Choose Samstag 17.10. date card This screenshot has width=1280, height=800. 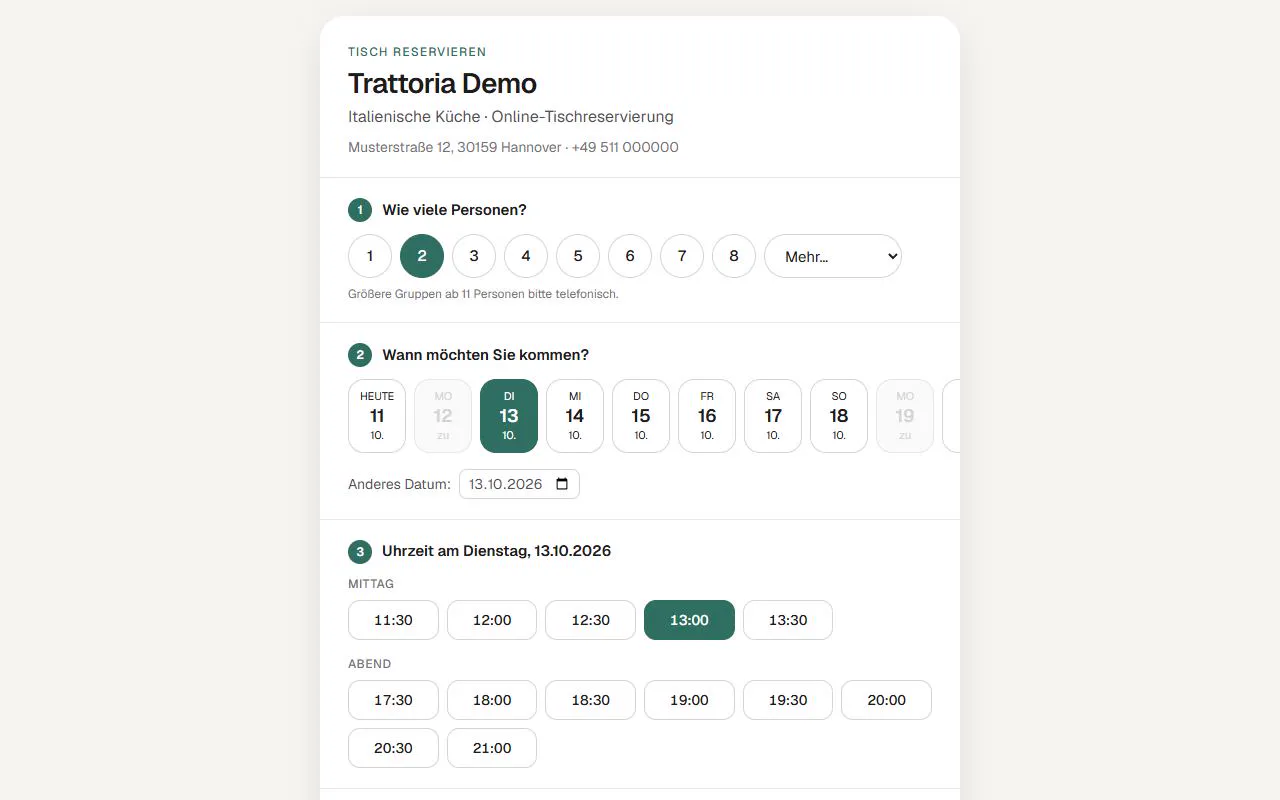[x=773, y=416]
